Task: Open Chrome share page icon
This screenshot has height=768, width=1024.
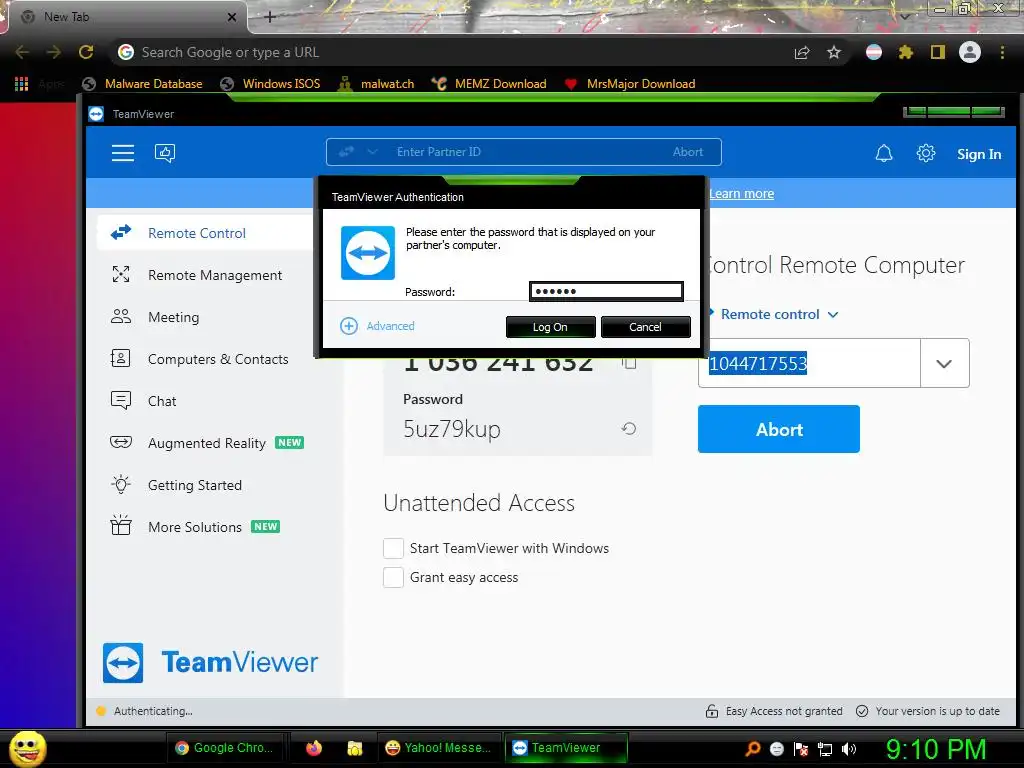Action: tap(802, 52)
